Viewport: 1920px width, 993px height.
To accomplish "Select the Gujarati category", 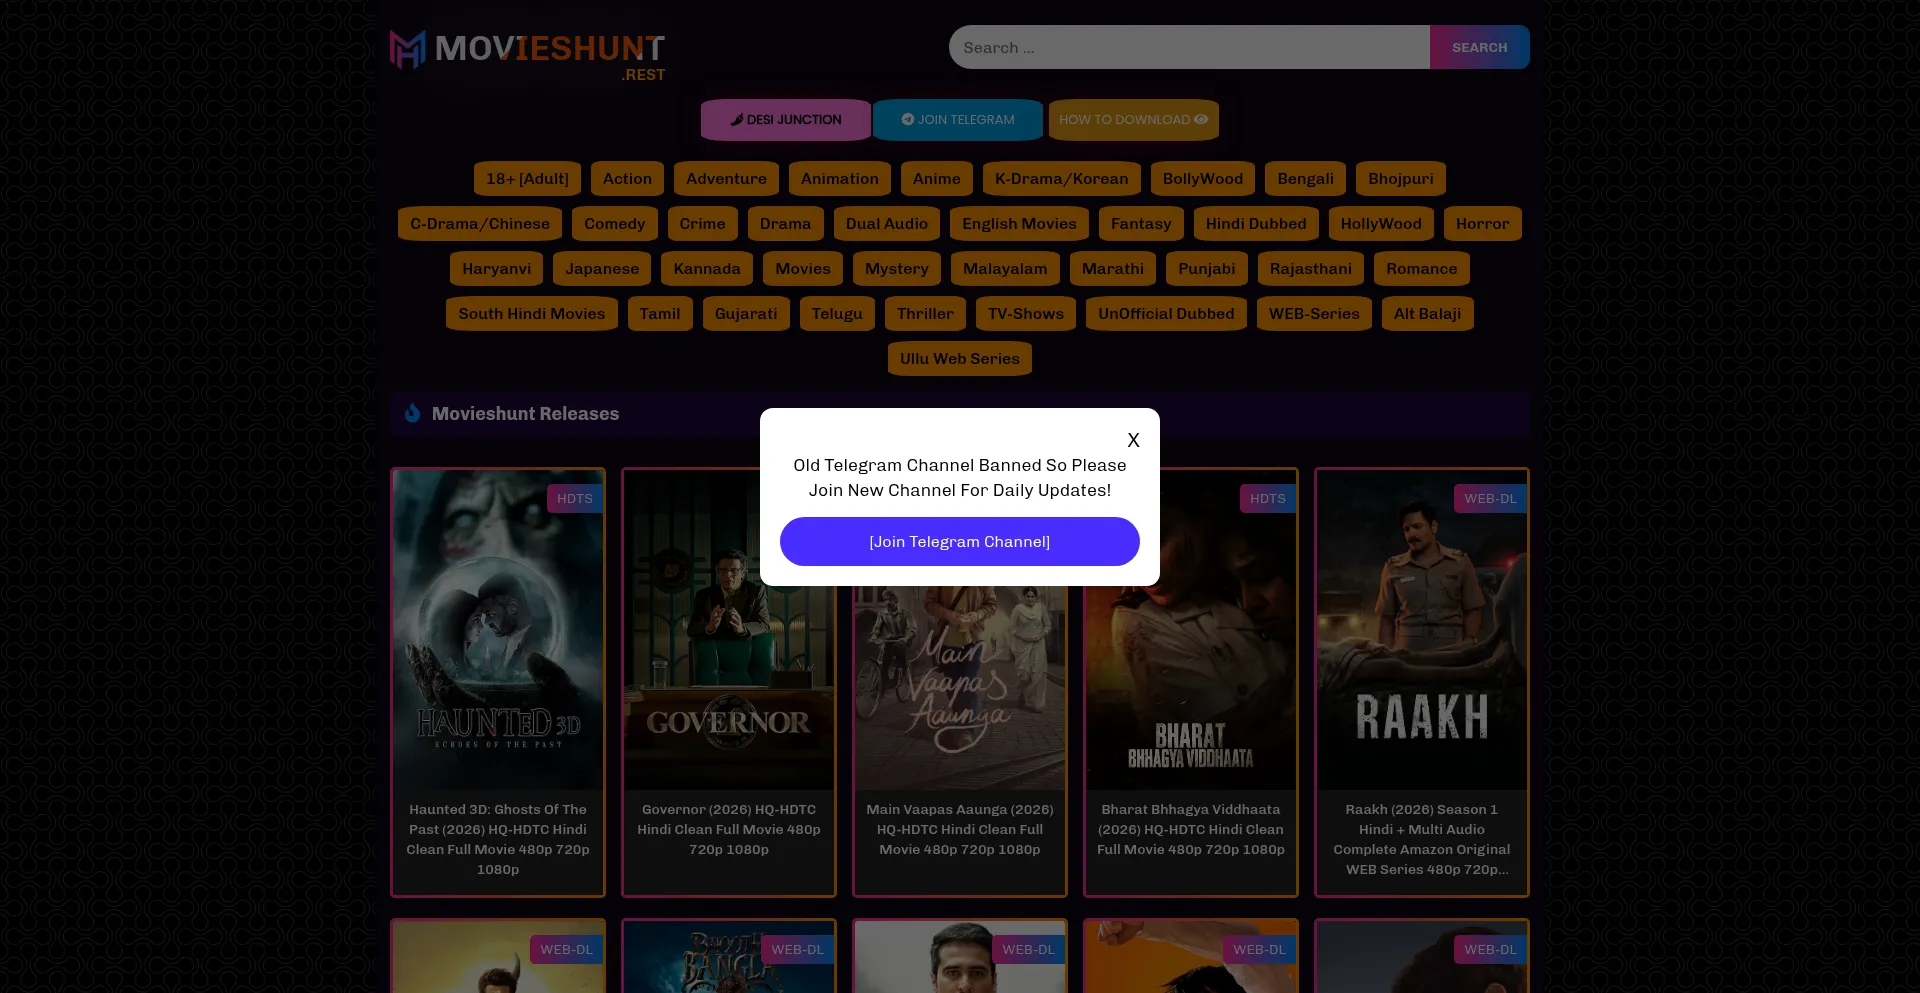I will (x=746, y=314).
